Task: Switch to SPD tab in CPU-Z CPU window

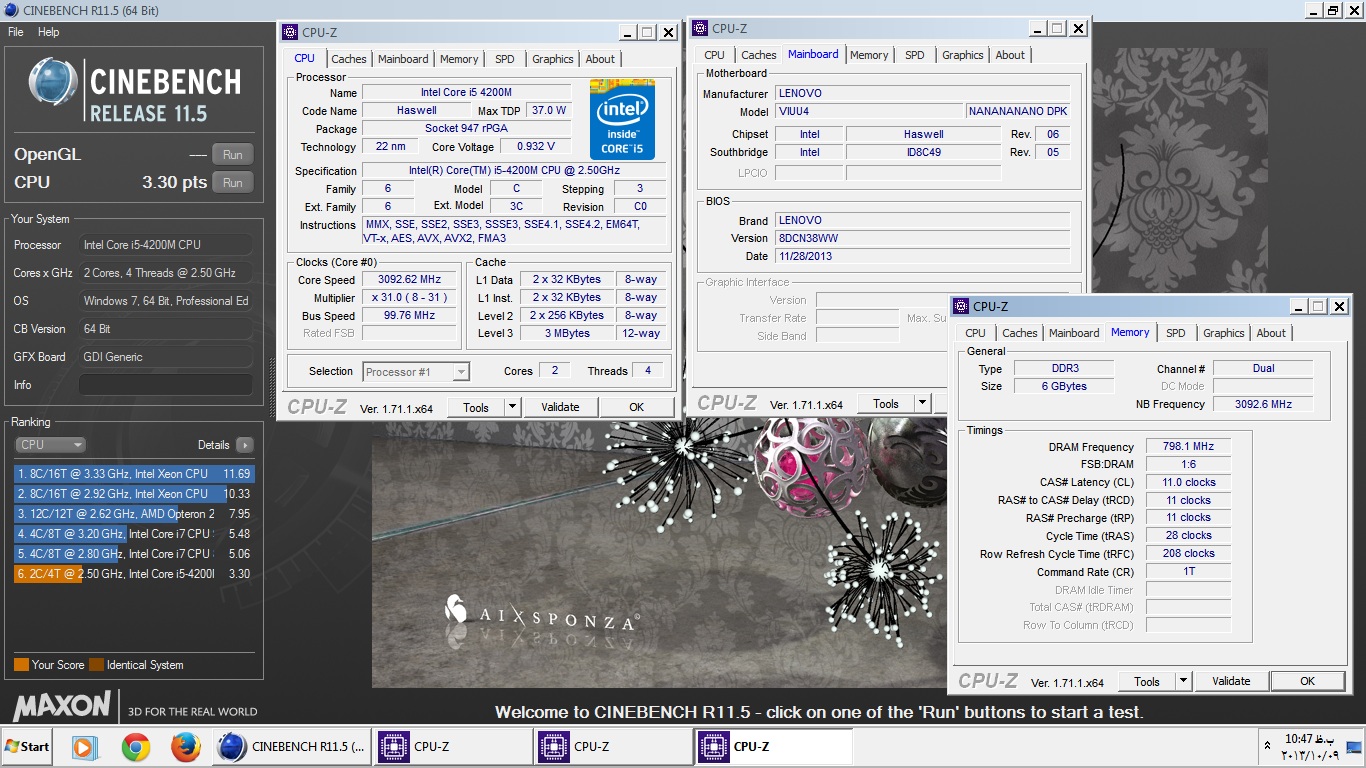Action: click(505, 59)
